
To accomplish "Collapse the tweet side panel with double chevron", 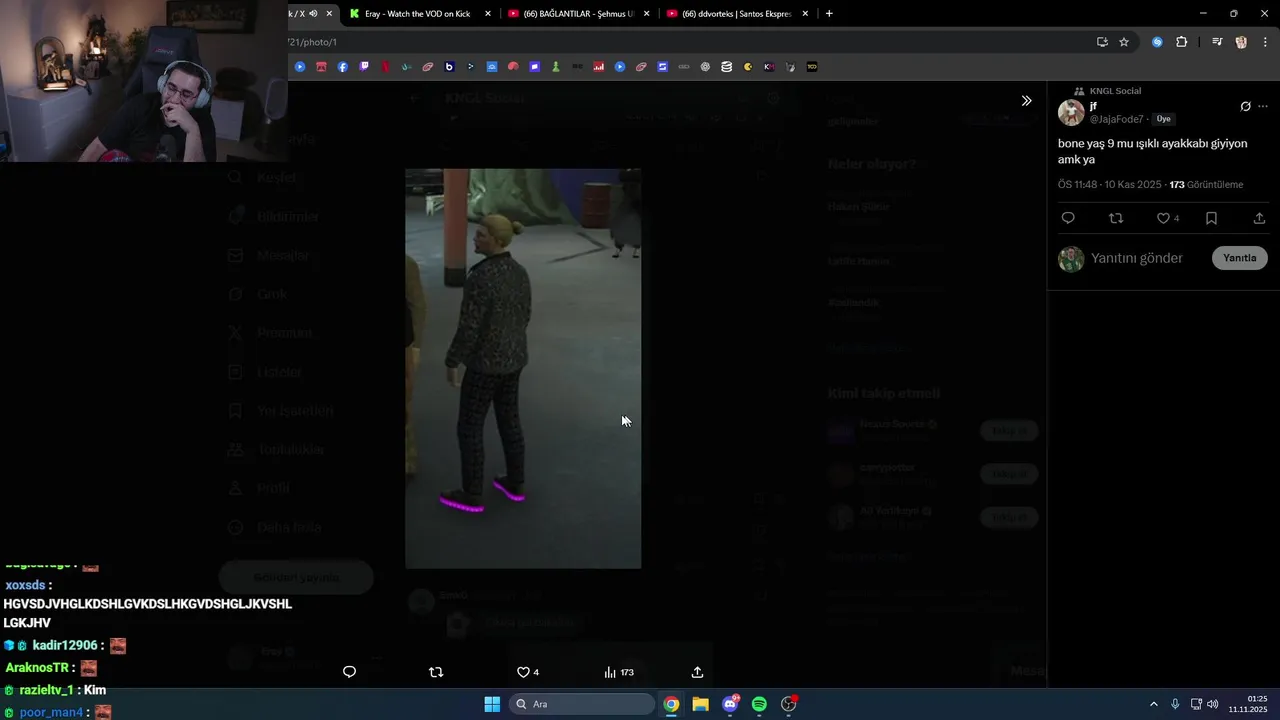I will (1026, 101).
